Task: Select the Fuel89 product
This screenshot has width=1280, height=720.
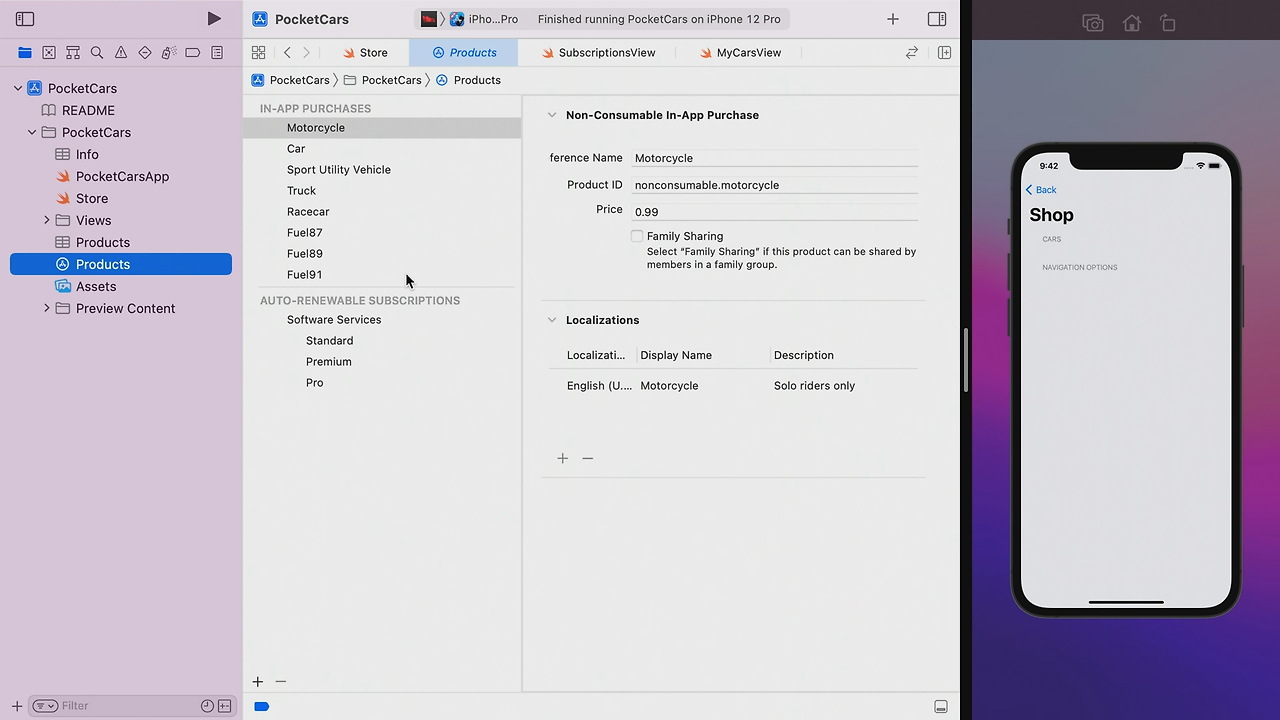Action: pyautogui.click(x=305, y=254)
